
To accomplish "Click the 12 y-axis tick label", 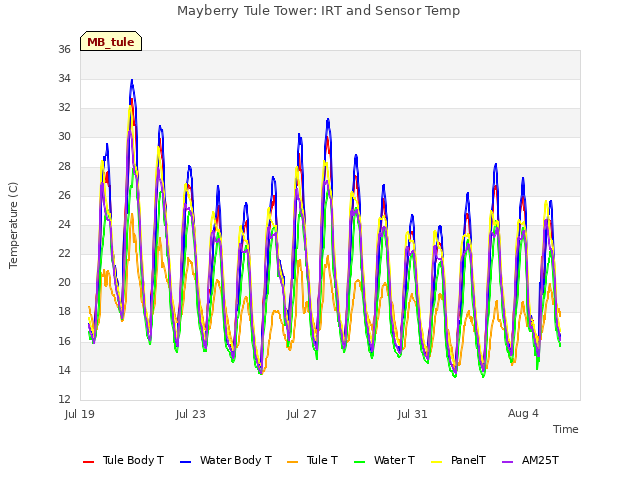I will (x=64, y=399).
